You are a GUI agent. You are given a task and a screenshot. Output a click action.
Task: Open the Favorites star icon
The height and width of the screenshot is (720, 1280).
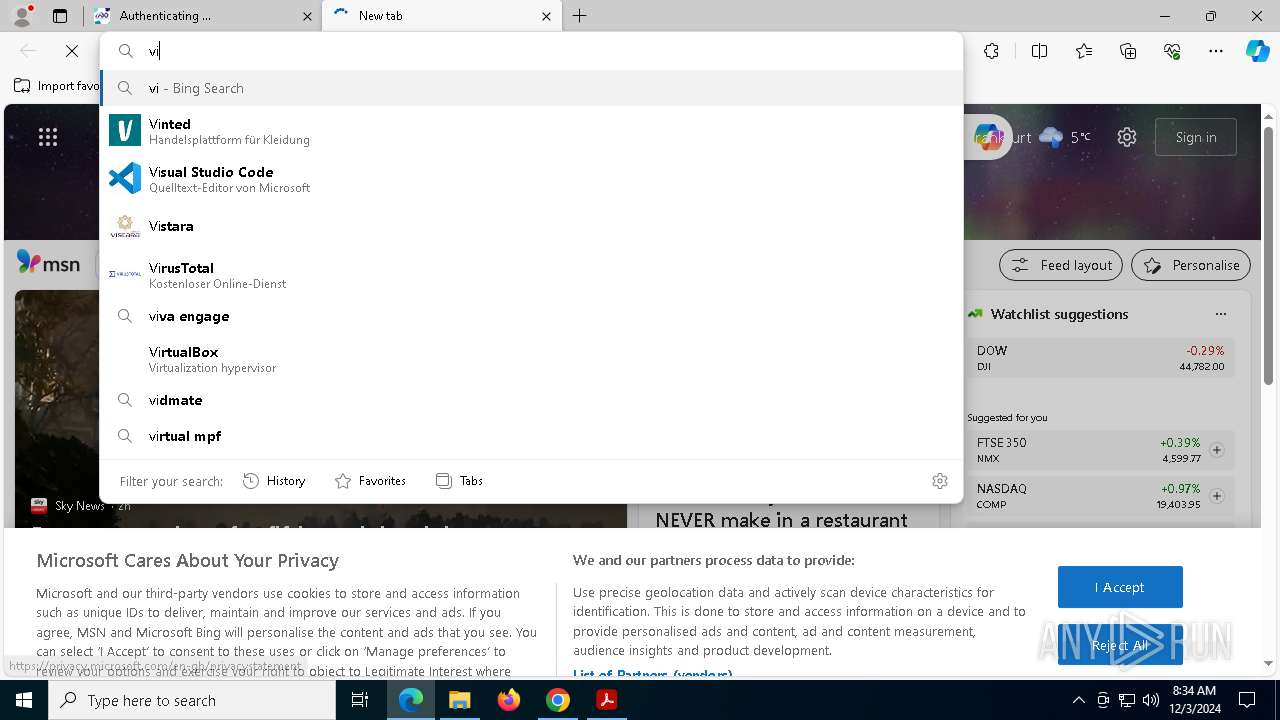(1084, 51)
